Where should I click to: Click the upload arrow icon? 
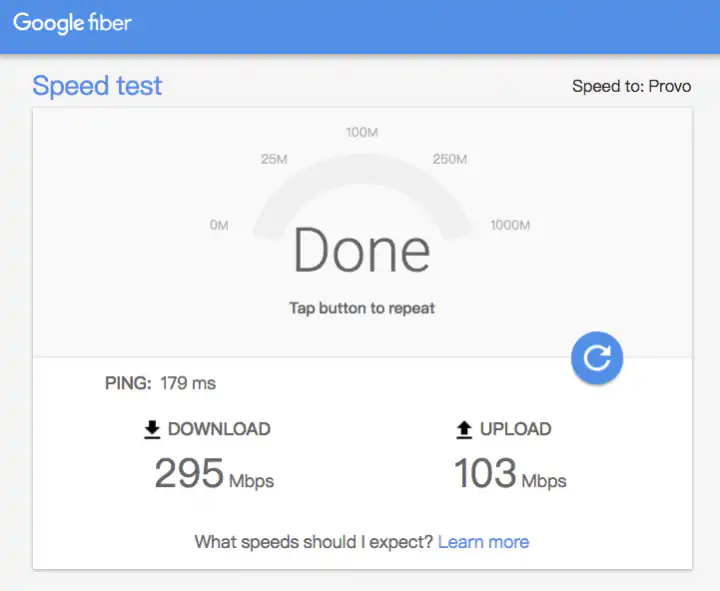(x=464, y=429)
